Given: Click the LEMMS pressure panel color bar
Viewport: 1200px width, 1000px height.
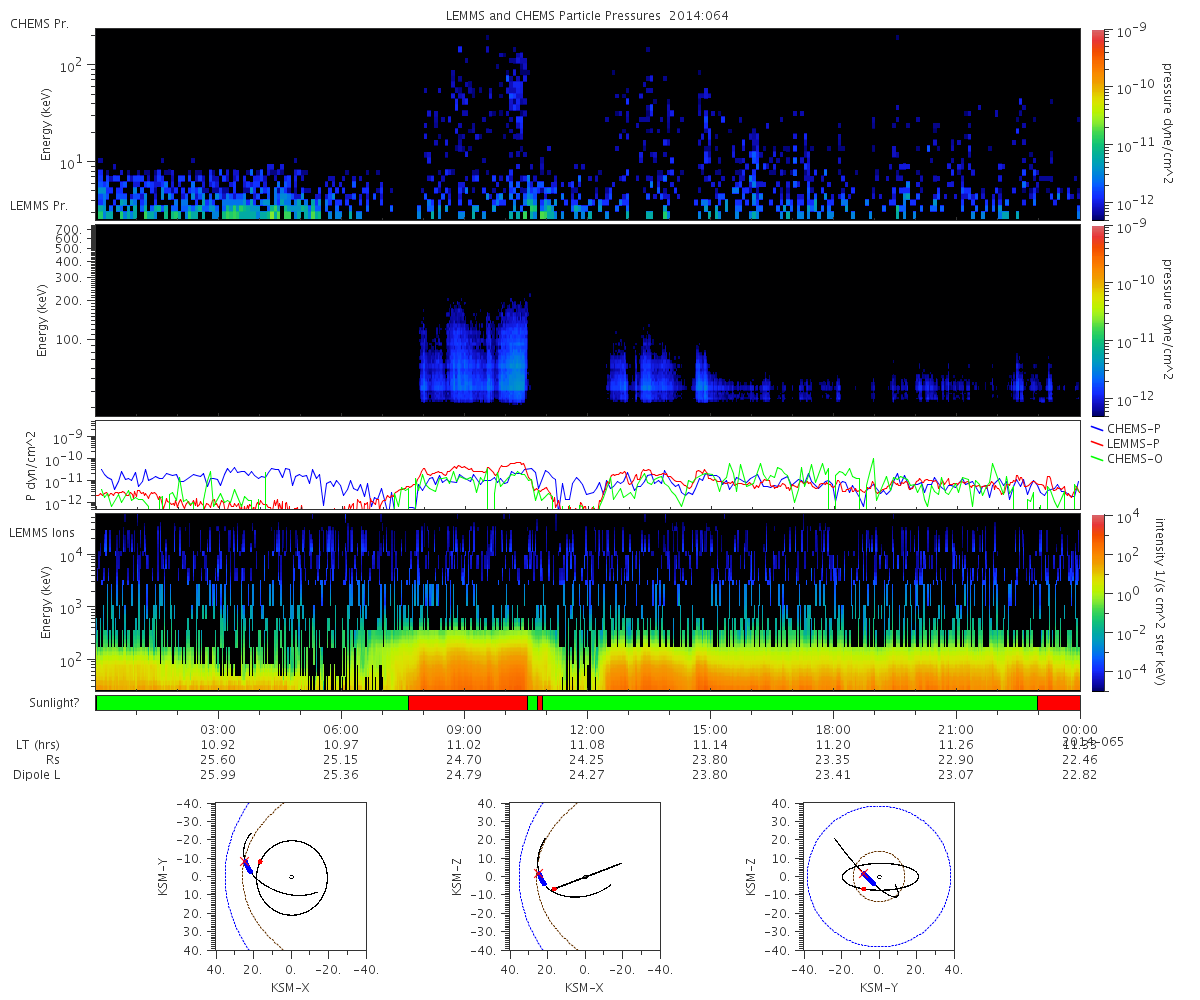Looking at the screenshot, I should click(x=1098, y=321).
